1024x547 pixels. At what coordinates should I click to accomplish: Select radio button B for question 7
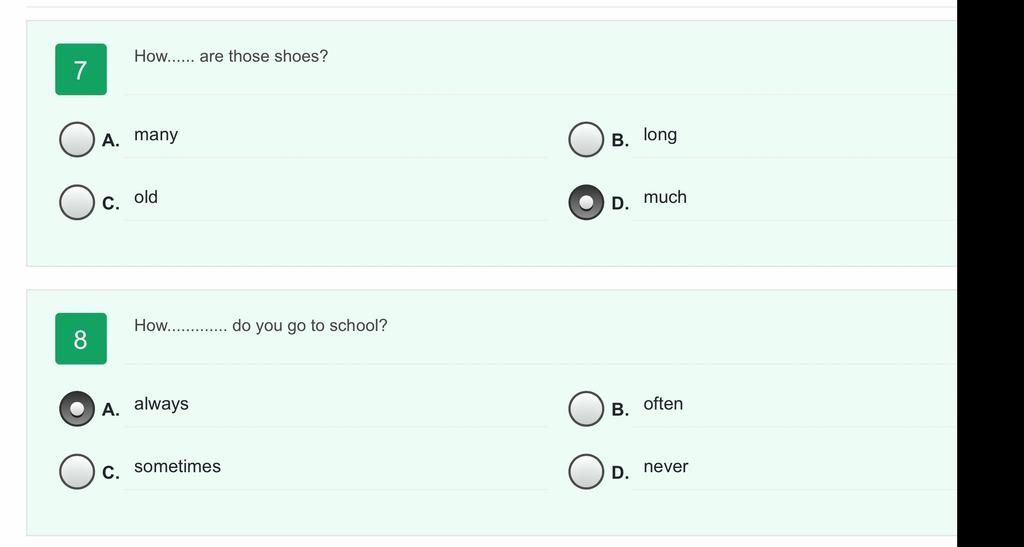click(586, 139)
